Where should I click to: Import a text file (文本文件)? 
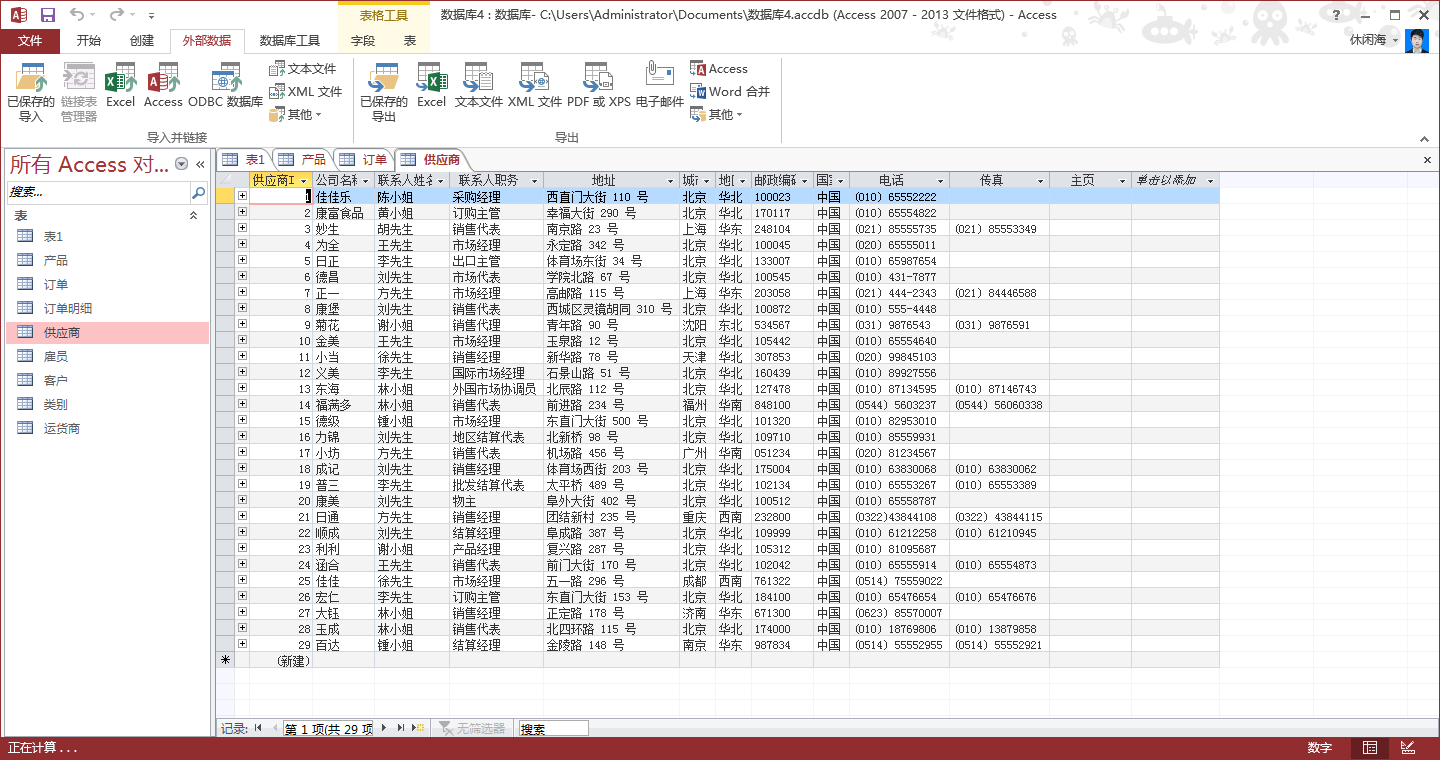tap(303, 69)
